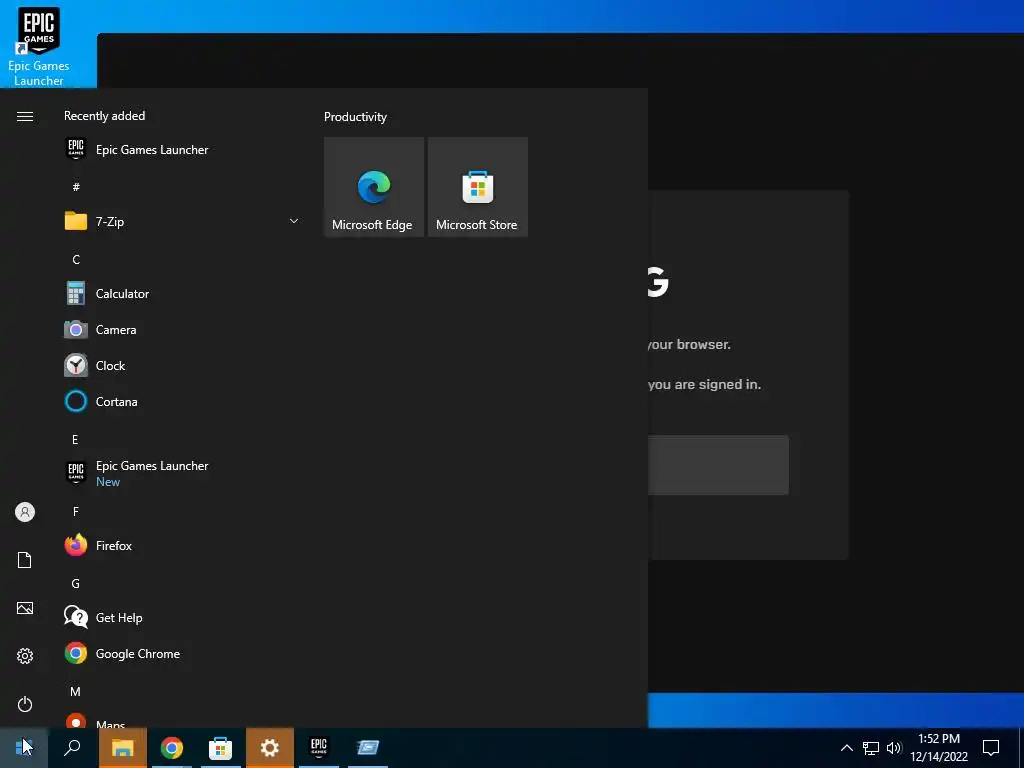
Task: Open Microsoft Store from the taskbar
Action: tap(221, 748)
